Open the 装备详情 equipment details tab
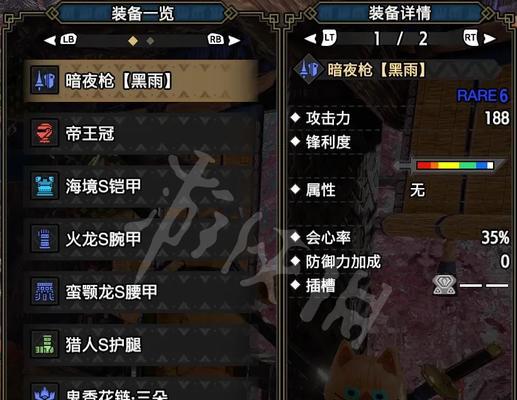This screenshot has height=400, width=517. click(400, 14)
